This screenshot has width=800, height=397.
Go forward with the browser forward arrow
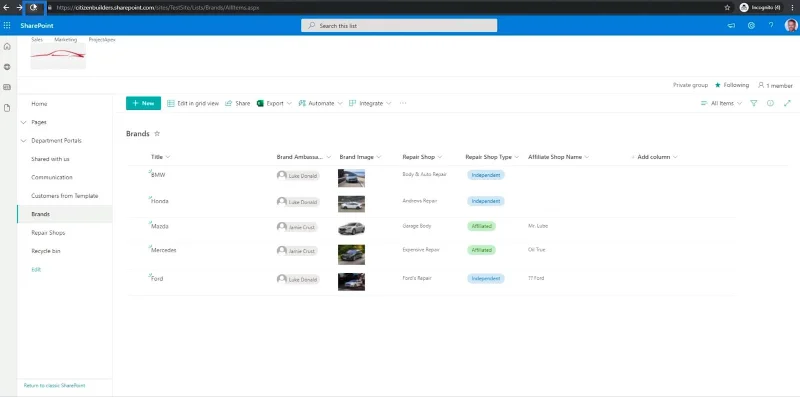(19, 8)
